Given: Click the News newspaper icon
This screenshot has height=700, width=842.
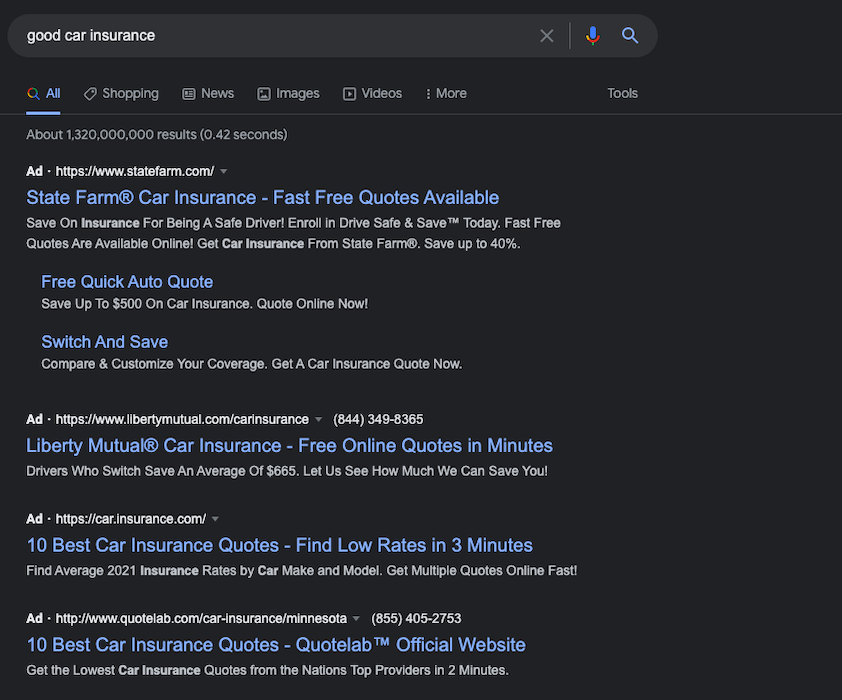Looking at the screenshot, I should [188, 94].
